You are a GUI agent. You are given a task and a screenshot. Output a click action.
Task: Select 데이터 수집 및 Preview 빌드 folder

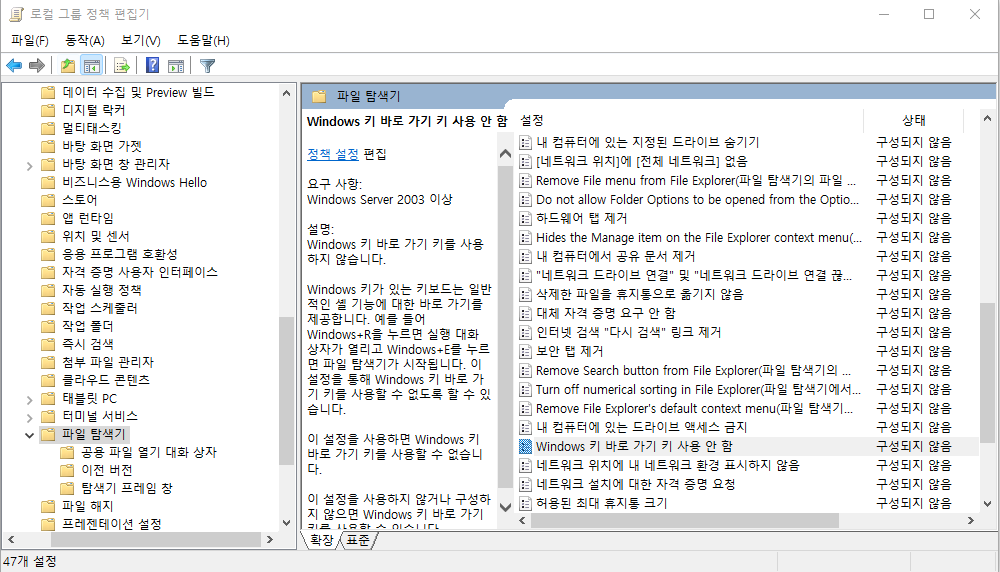click(138, 92)
